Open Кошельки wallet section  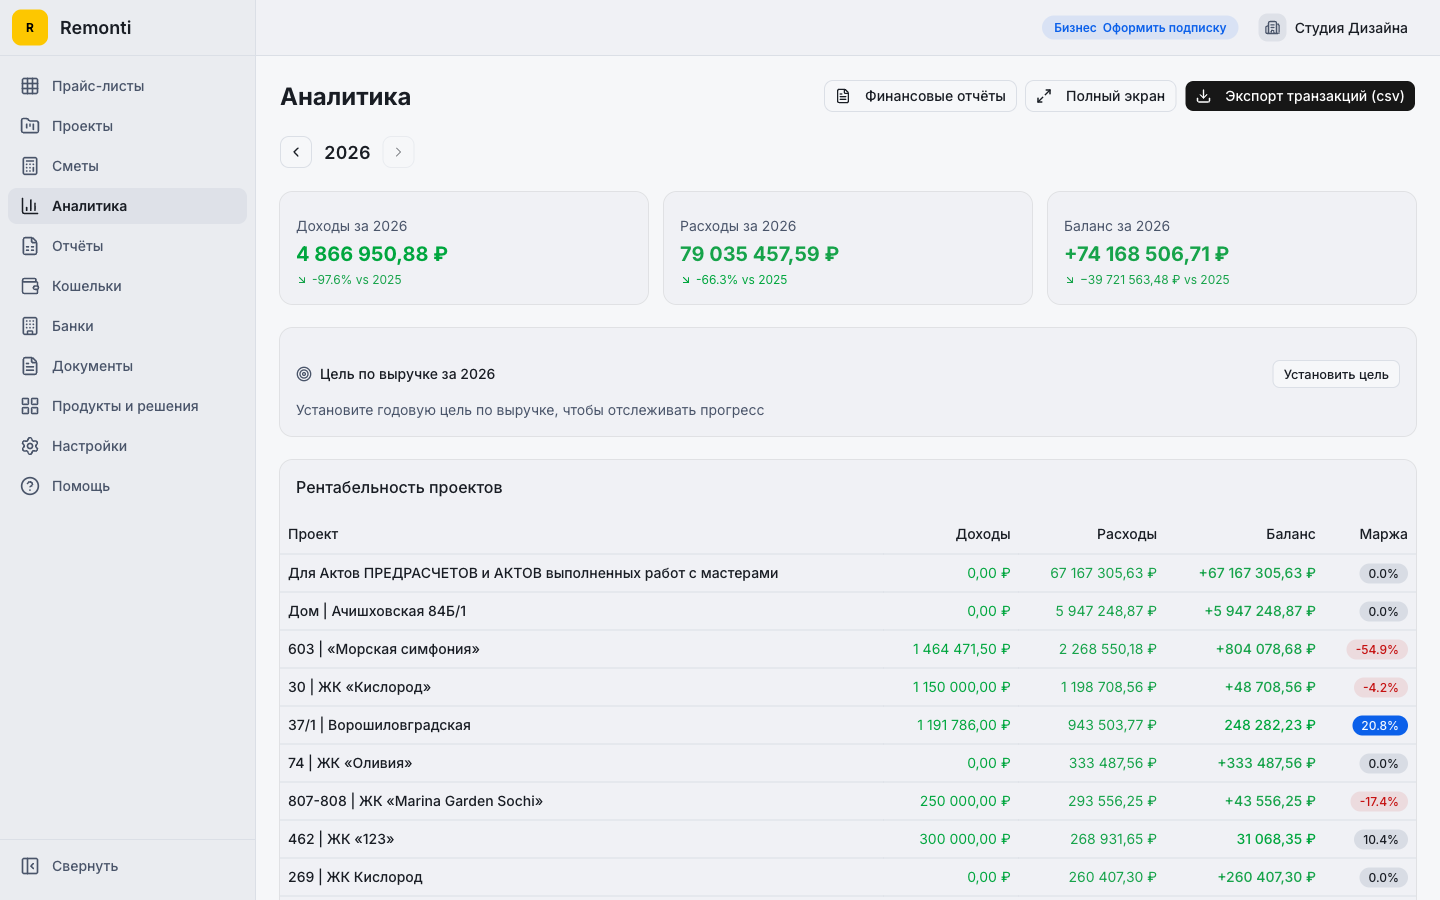86,286
